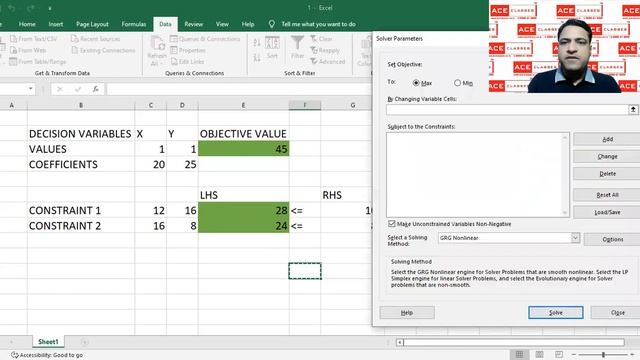Switch to Formulas tab
The image size is (640, 360).
[x=133, y=24]
